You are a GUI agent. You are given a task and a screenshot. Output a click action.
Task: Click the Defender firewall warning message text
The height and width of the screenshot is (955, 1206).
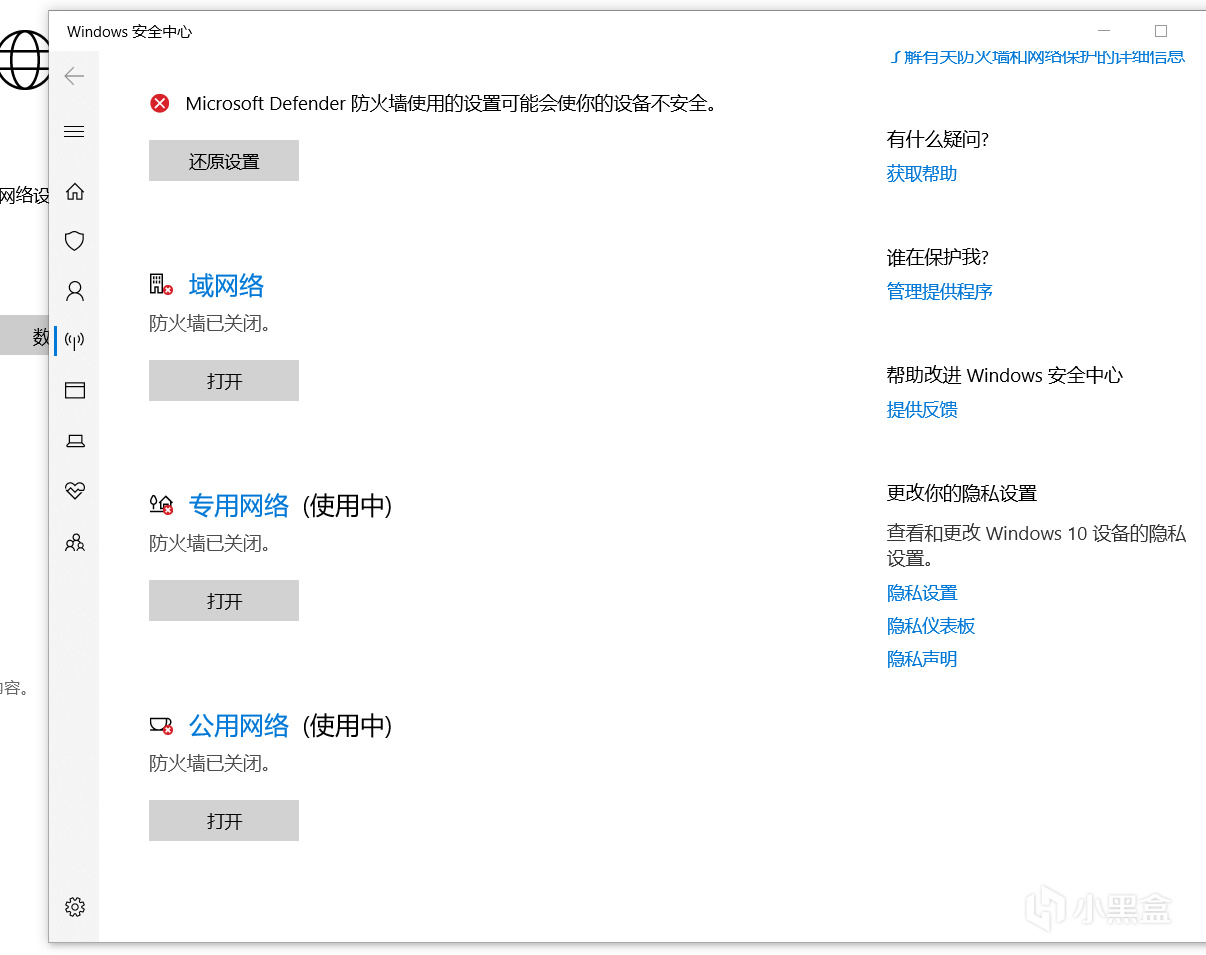(x=452, y=103)
